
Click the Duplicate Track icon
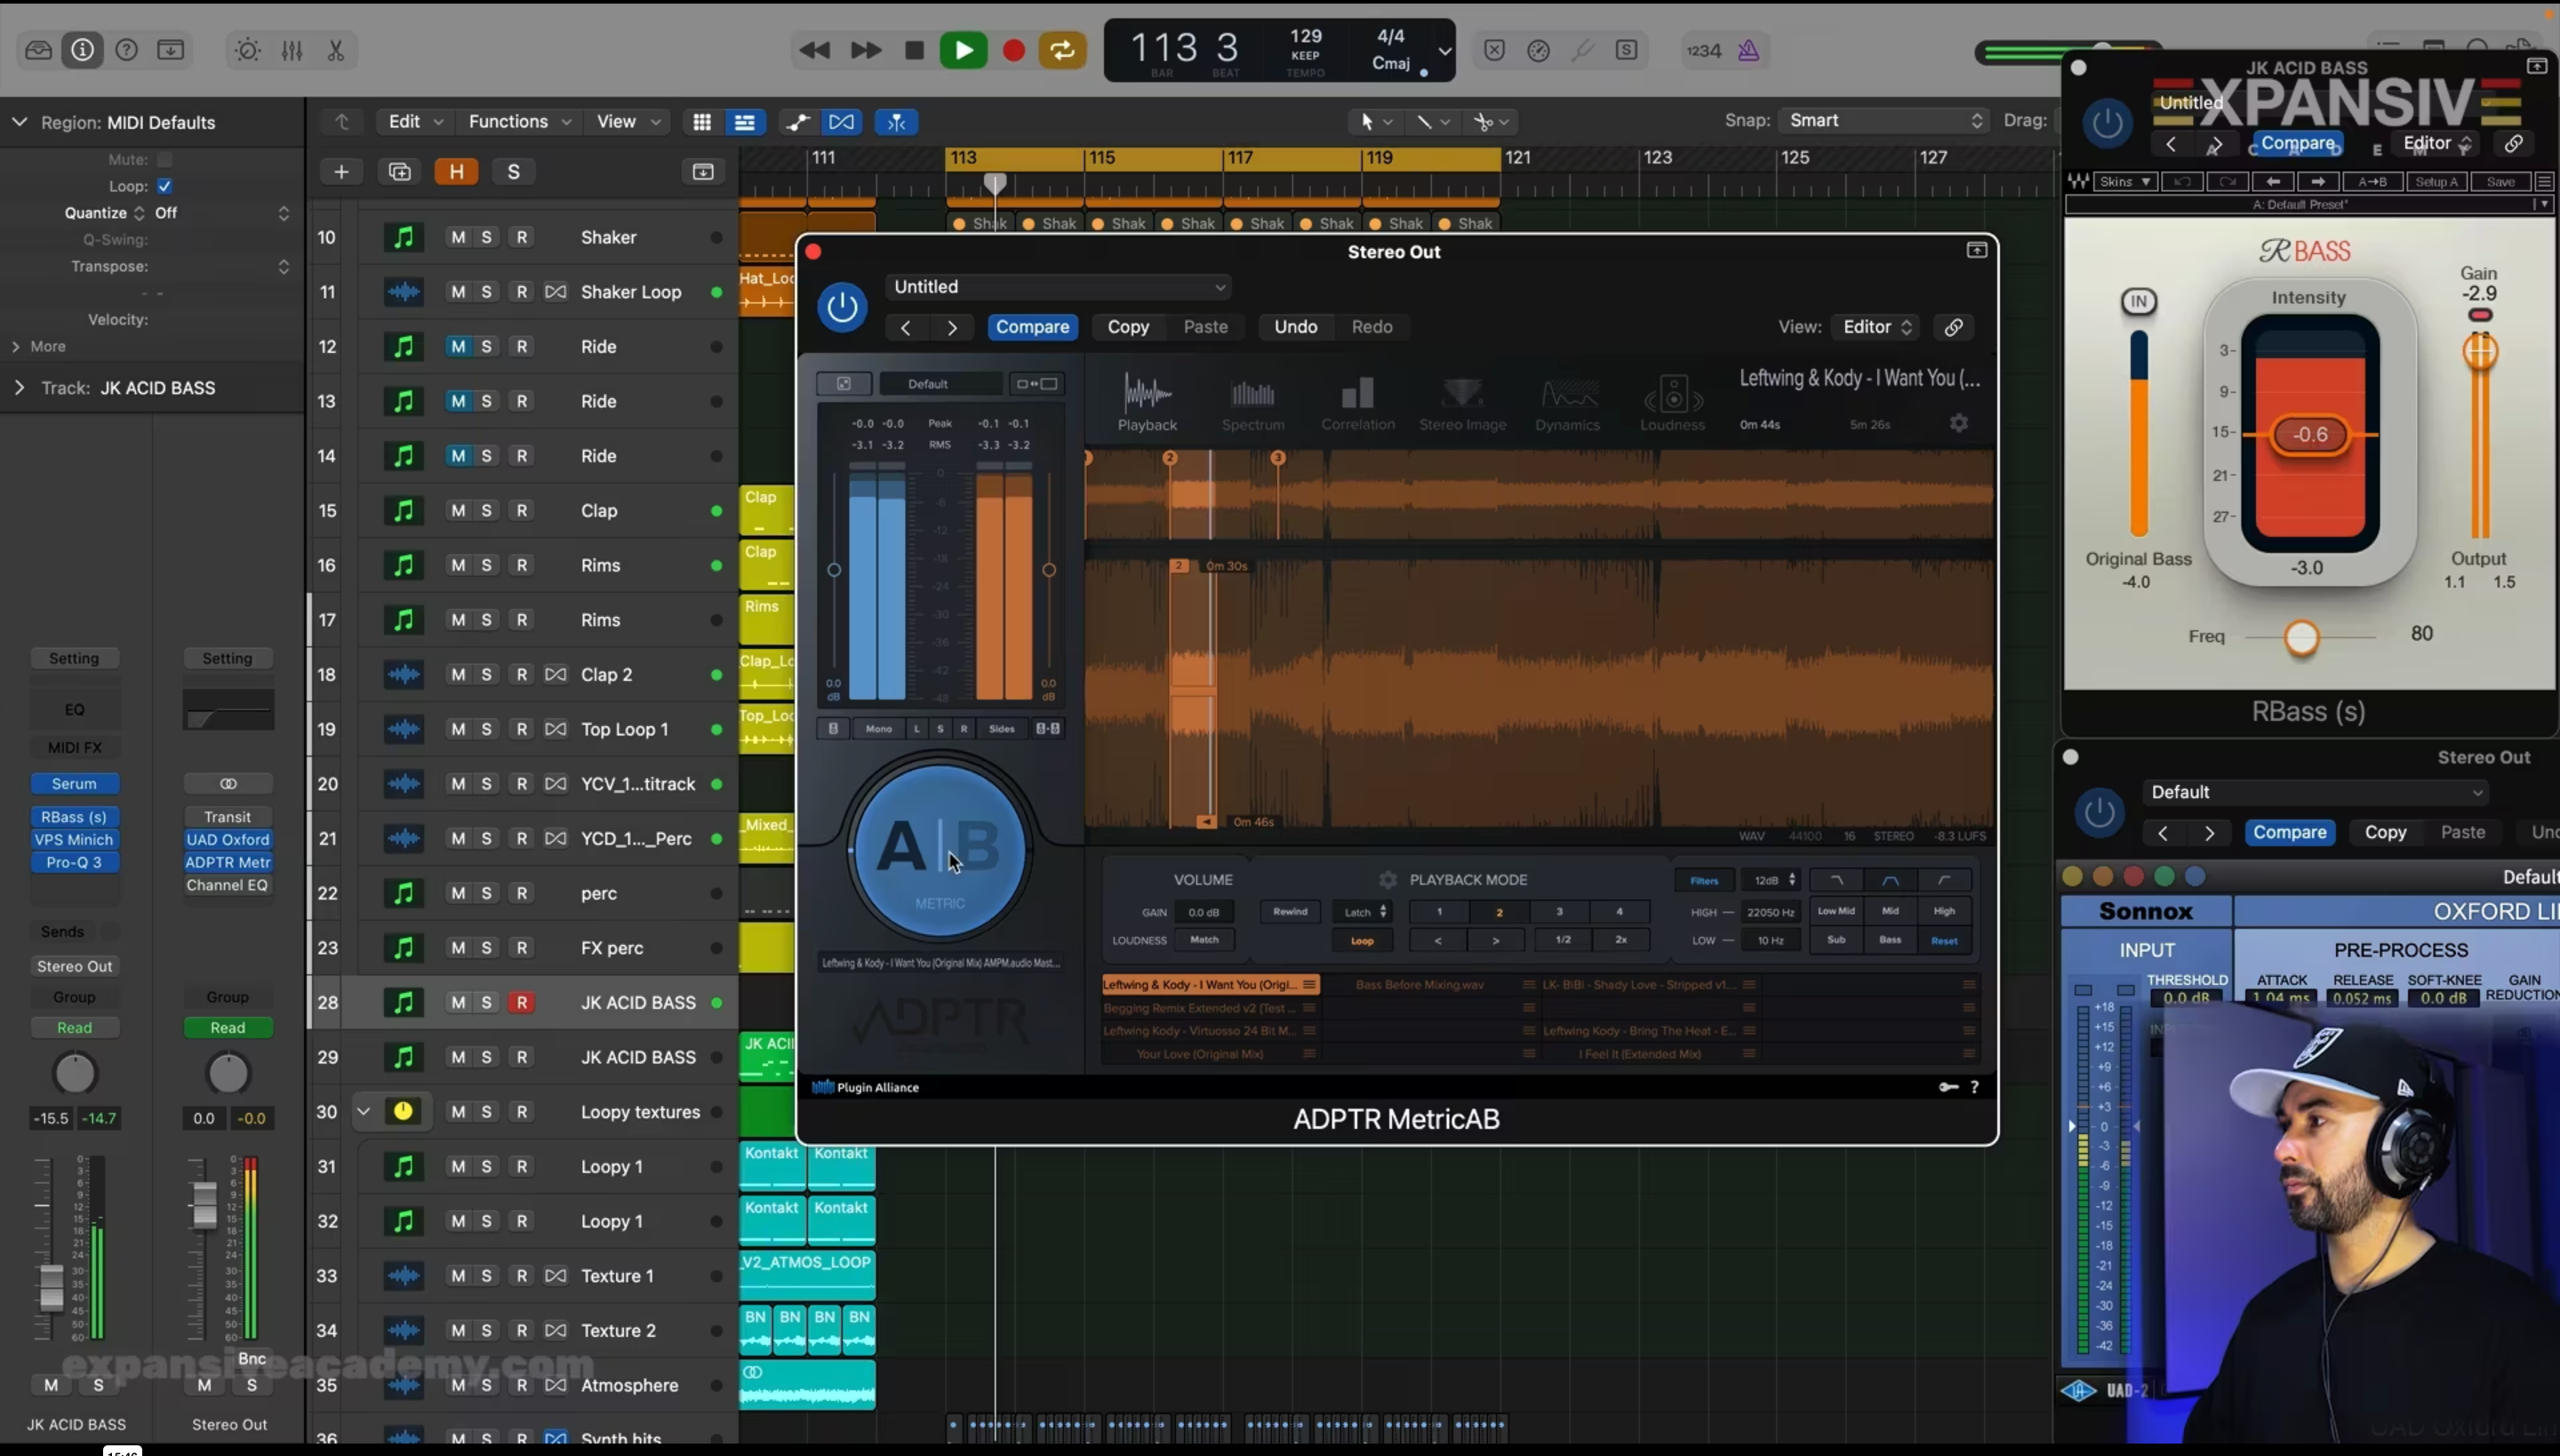tap(399, 172)
